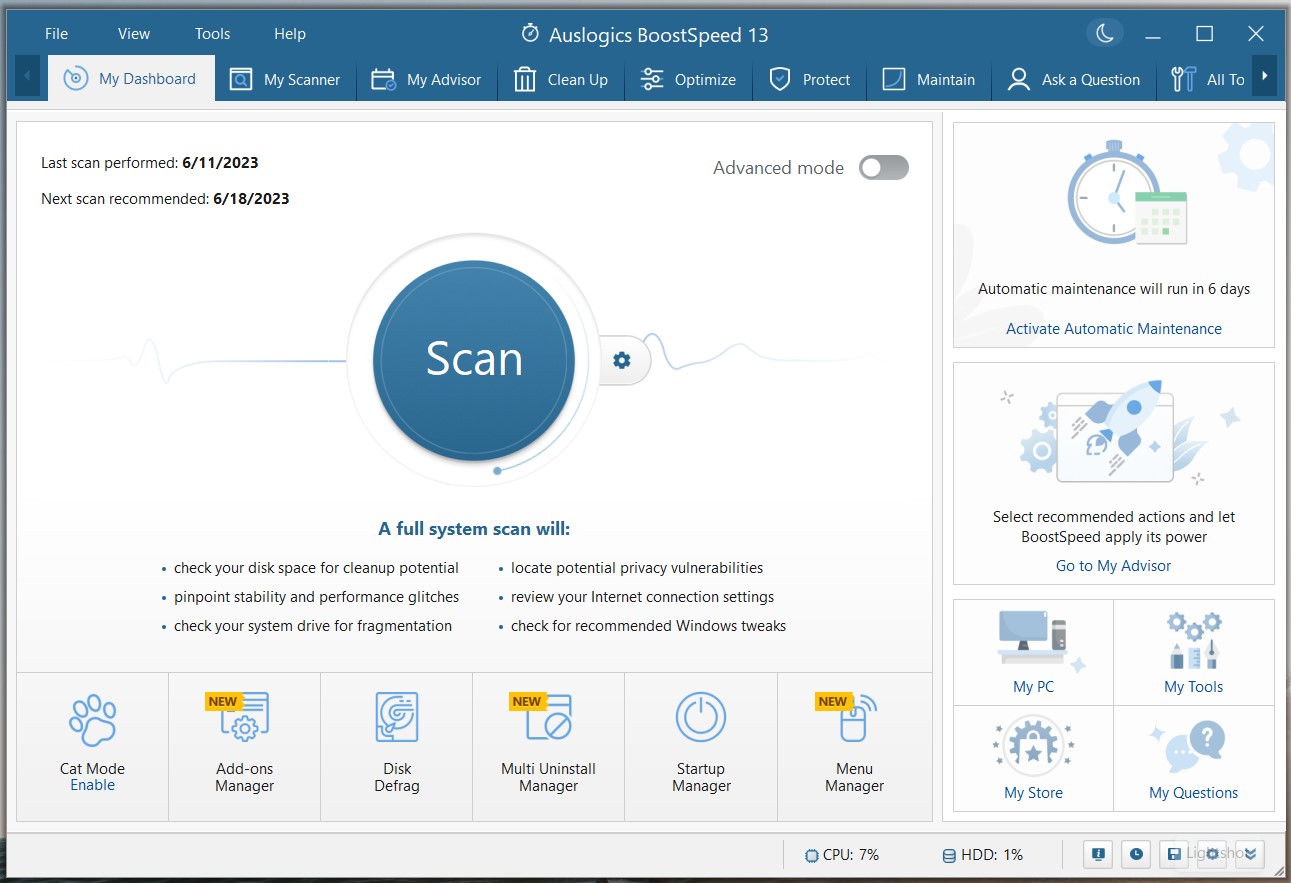Click Activate Automatic Maintenance link

coord(1113,328)
